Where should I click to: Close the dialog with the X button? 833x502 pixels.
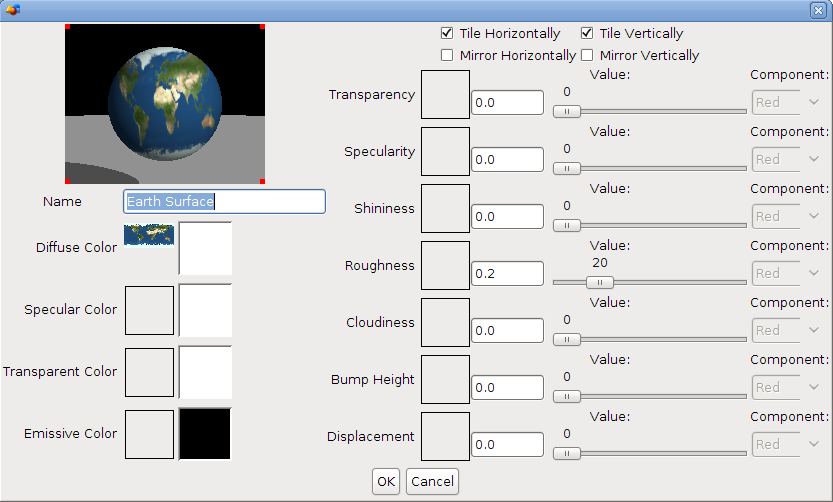point(818,10)
